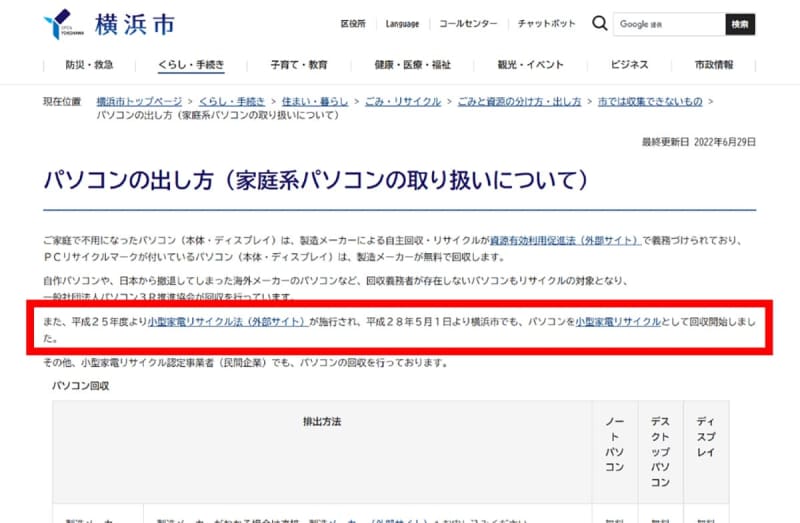800x523 pixels.
Task: Click the 検索 search button
Action: 740,23
